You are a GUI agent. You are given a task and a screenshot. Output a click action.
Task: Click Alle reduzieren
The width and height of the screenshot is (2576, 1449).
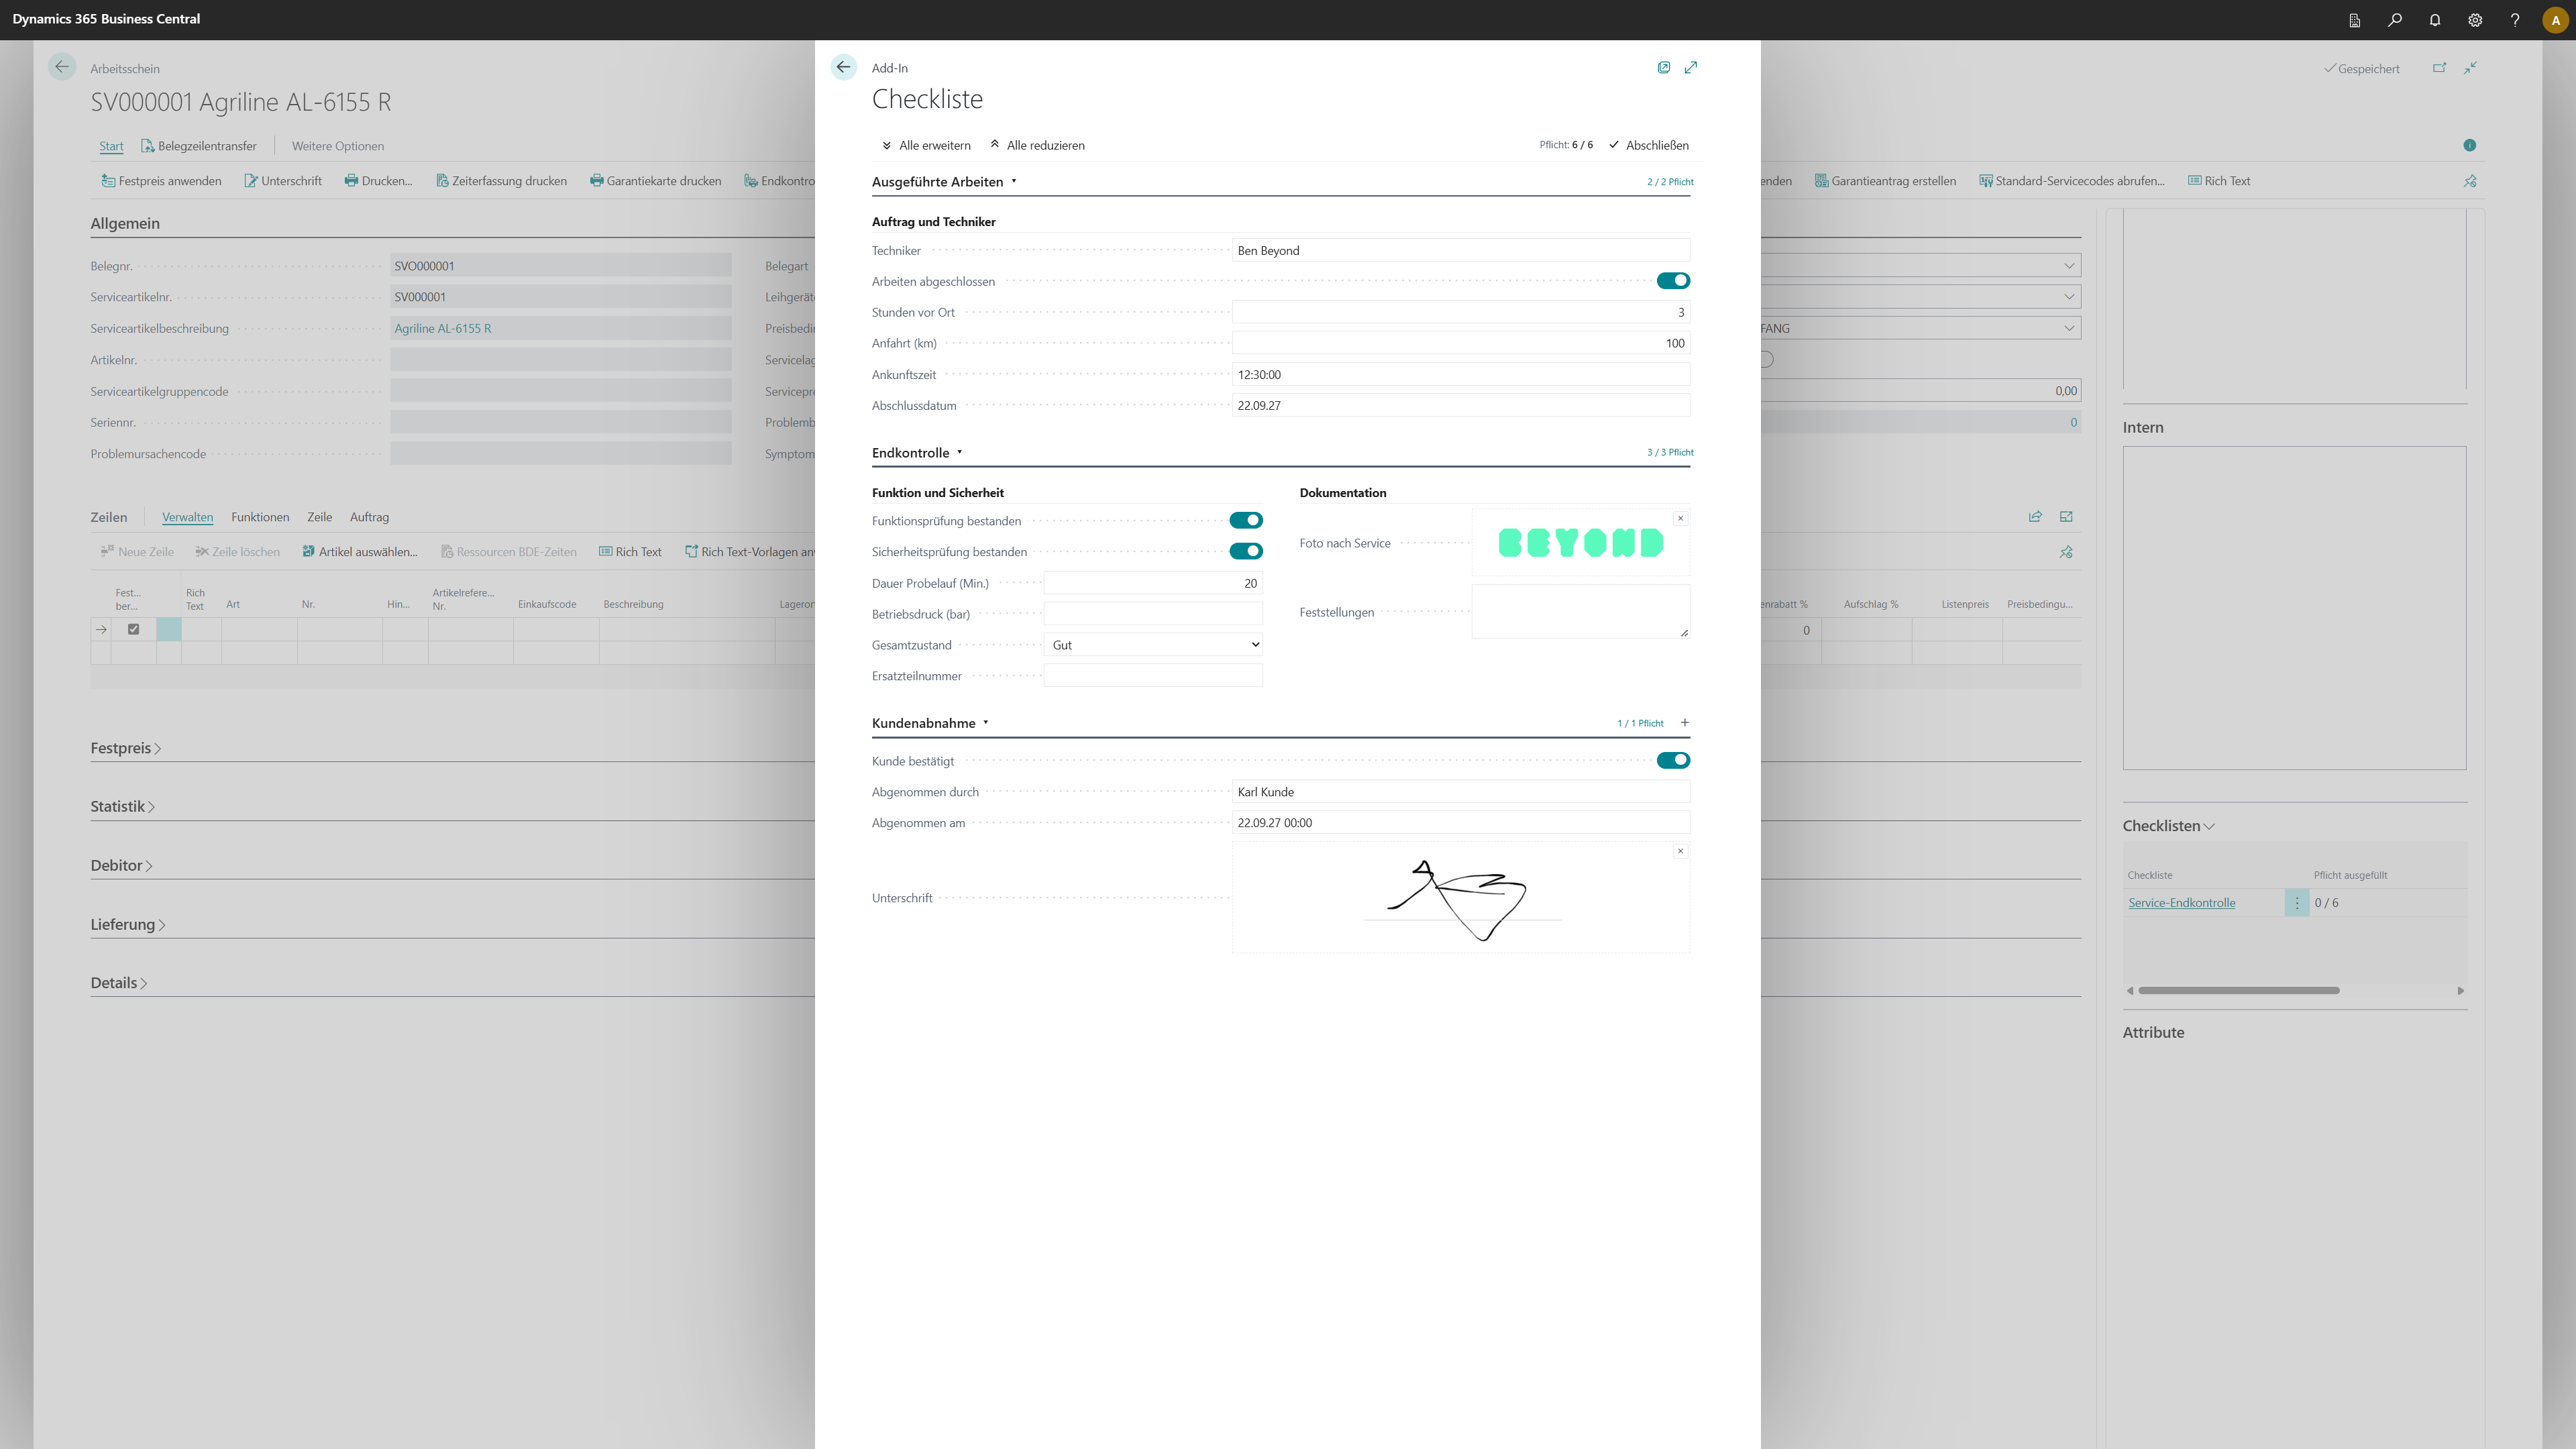click(x=1037, y=145)
